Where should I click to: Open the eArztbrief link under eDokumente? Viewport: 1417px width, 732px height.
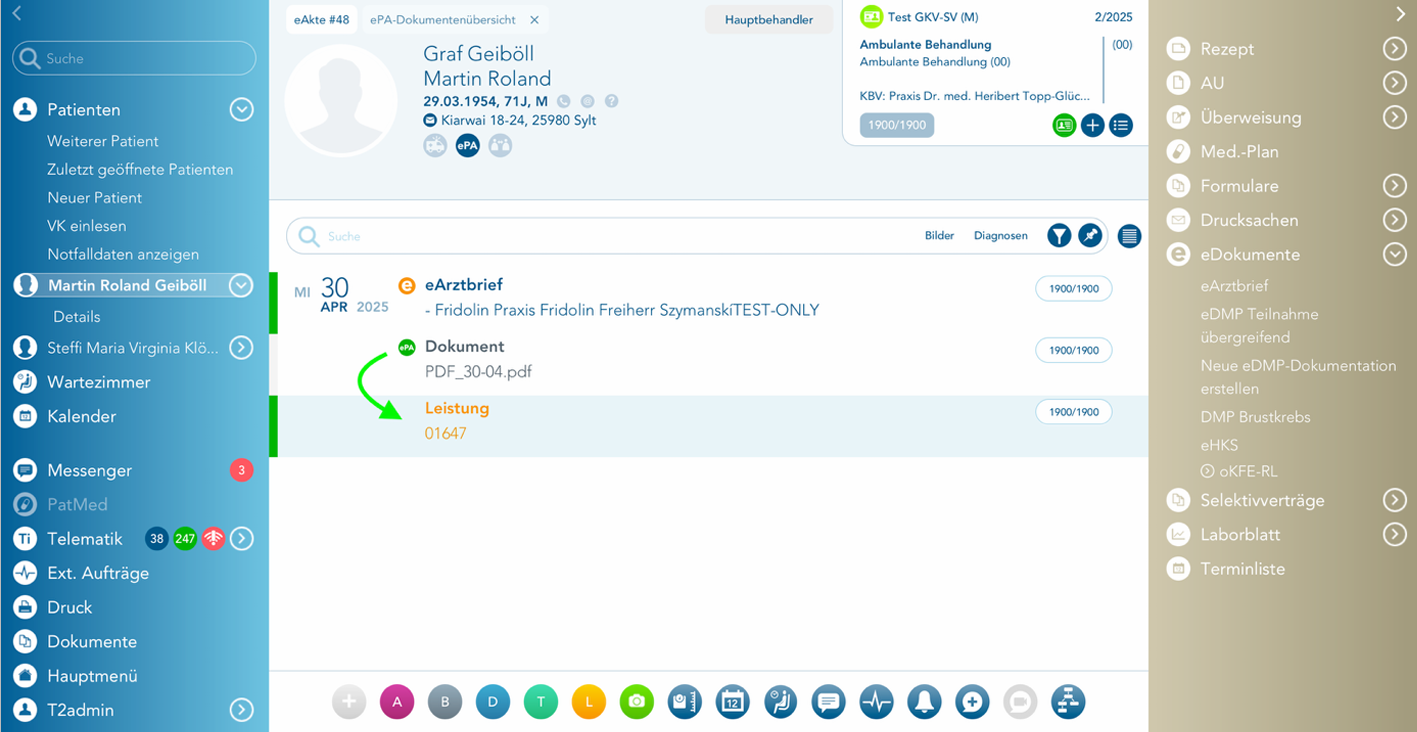(x=1234, y=286)
